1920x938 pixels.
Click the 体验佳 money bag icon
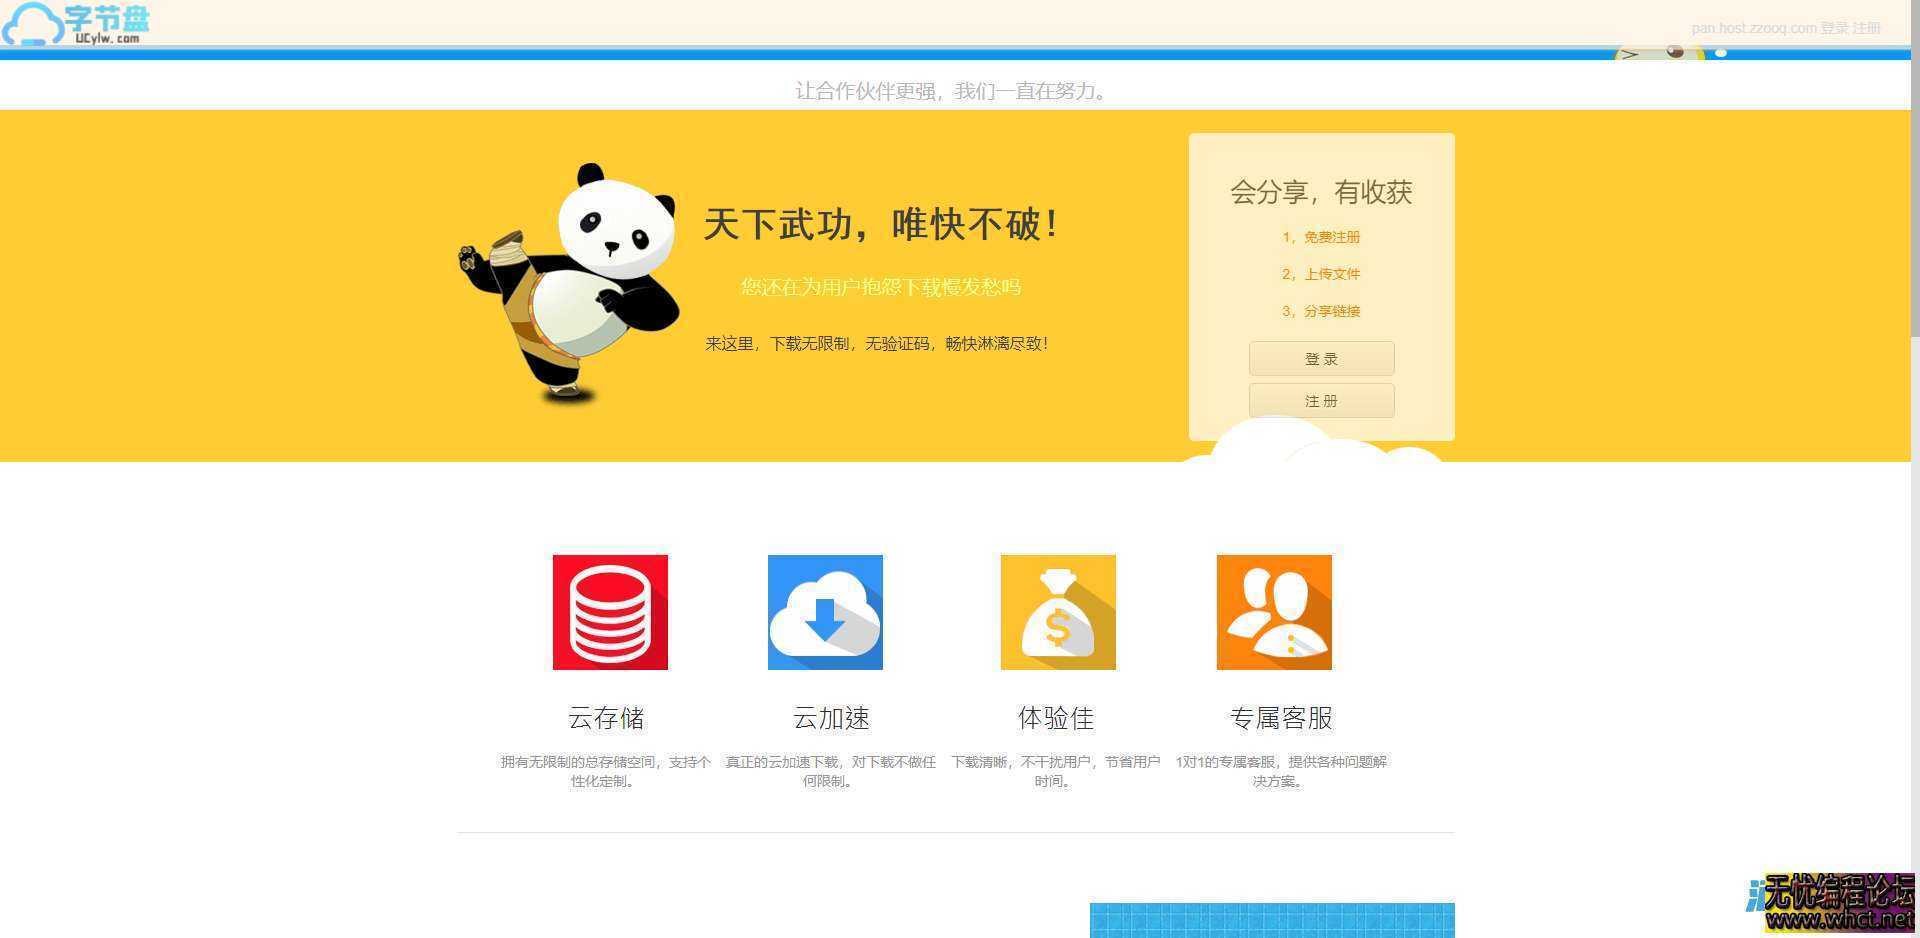[1057, 611]
